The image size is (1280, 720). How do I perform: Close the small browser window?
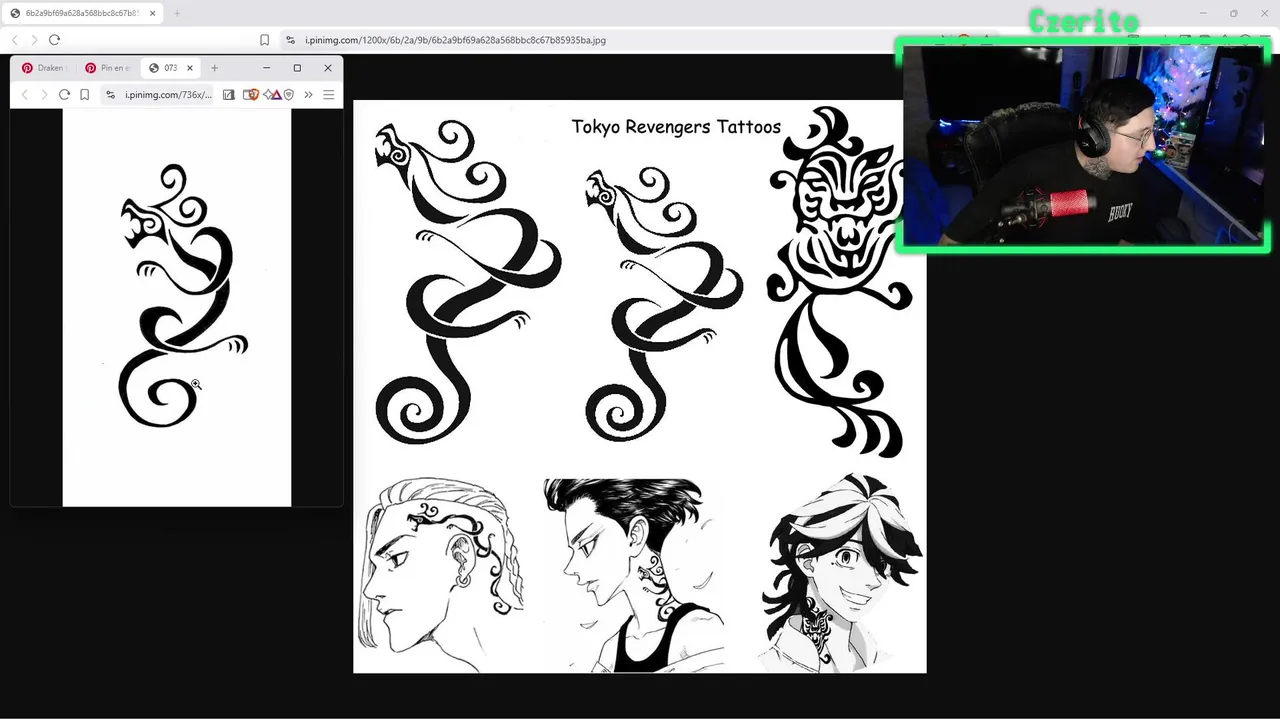(x=327, y=68)
